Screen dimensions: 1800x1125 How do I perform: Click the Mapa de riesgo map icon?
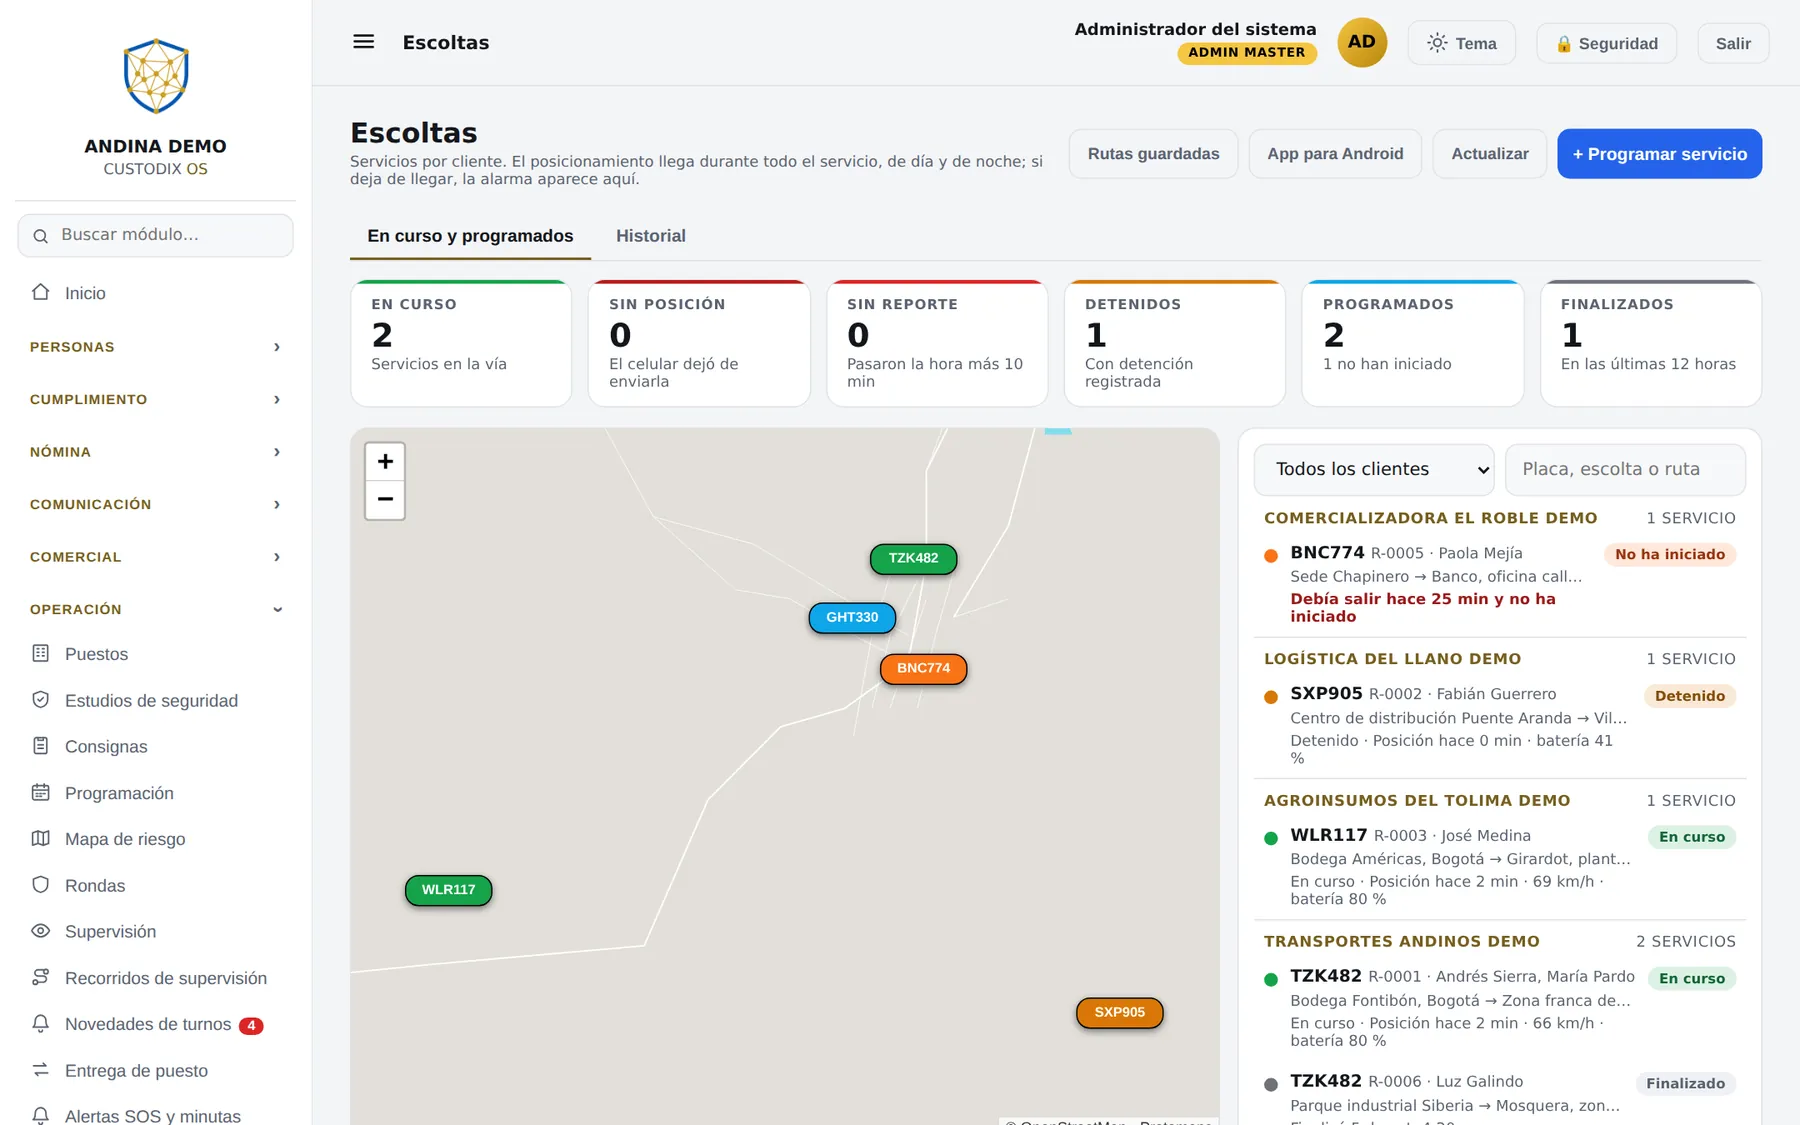(41, 838)
